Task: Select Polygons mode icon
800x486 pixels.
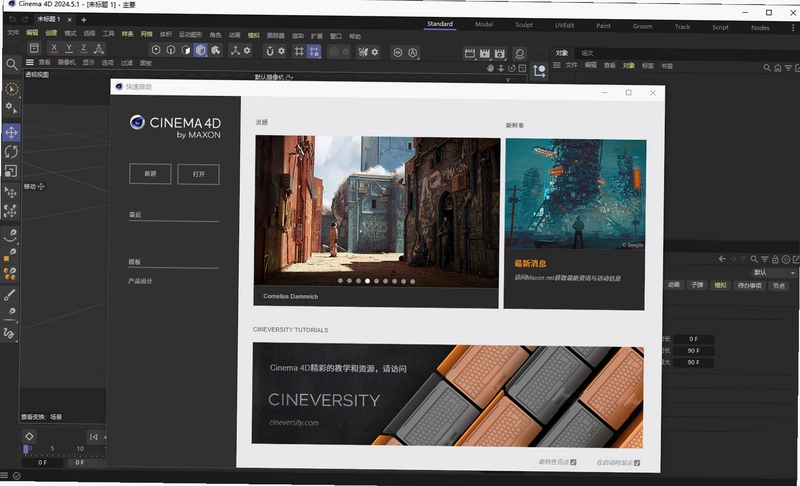Action: tap(186, 50)
